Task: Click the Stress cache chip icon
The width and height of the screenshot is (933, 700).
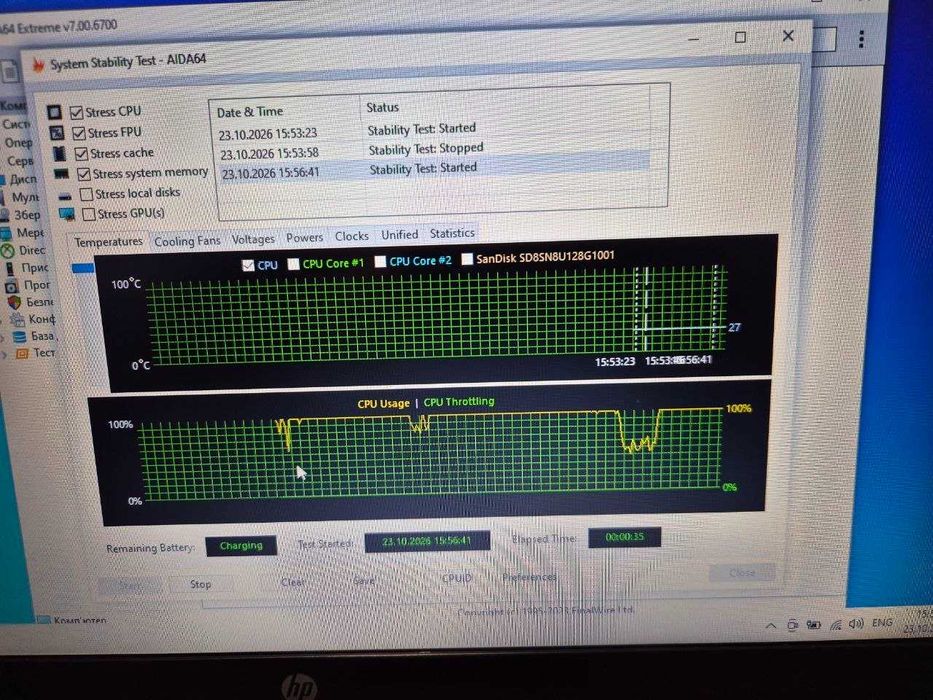Action: click(59, 154)
